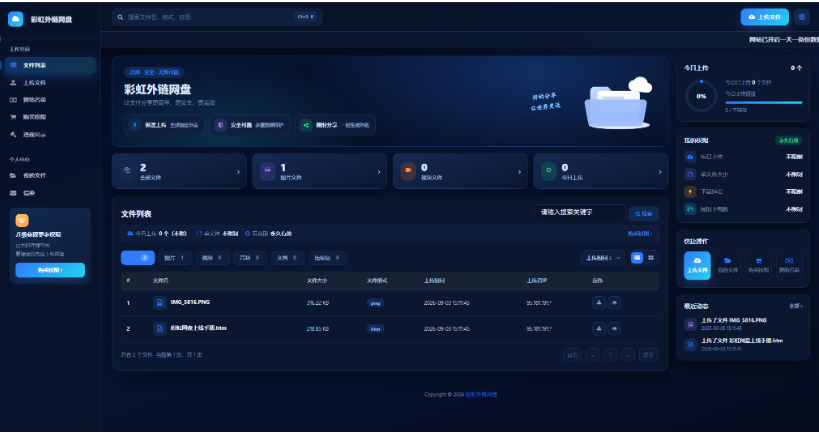Go to the last page in pagination
This screenshot has width=819, height=434.
pyautogui.click(x=648, y=355)
